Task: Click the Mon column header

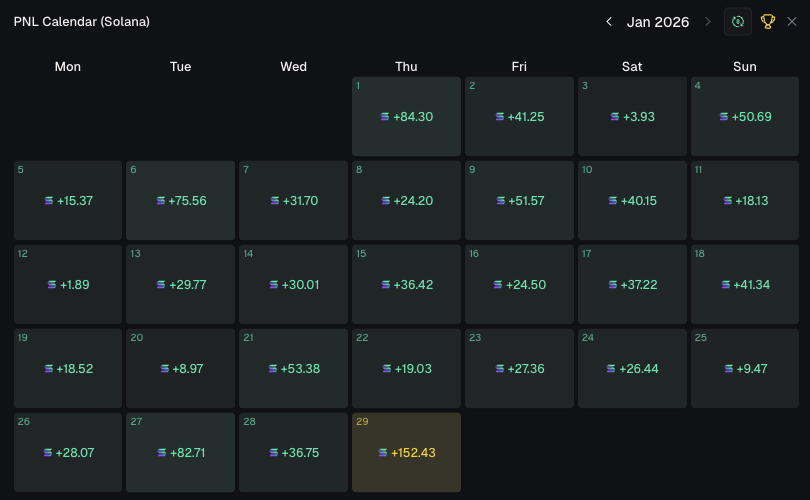Action: 68,67
